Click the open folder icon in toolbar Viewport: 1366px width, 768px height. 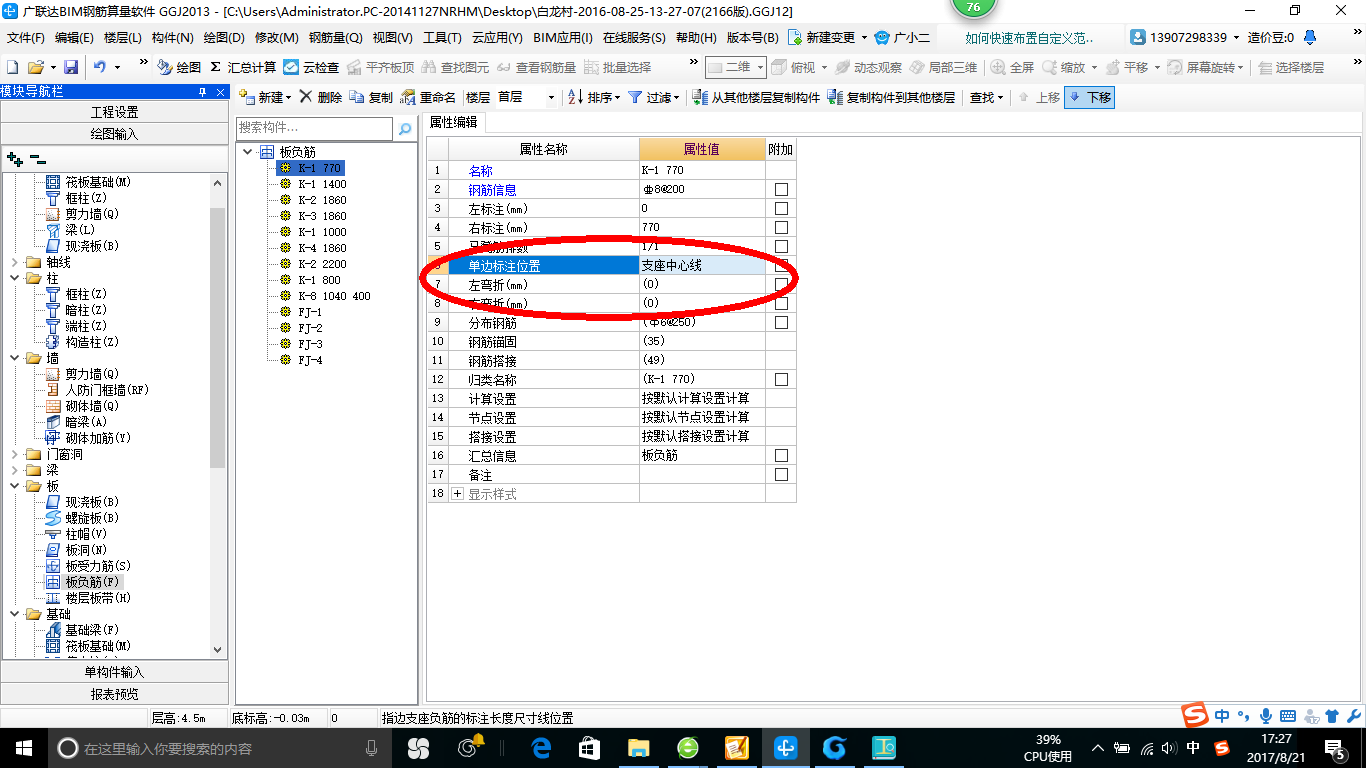[35, 67]
